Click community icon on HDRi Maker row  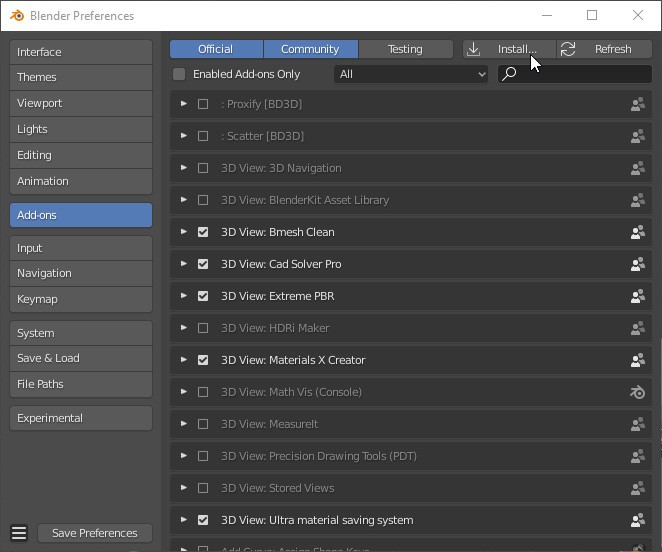click(x=638, y=328)
